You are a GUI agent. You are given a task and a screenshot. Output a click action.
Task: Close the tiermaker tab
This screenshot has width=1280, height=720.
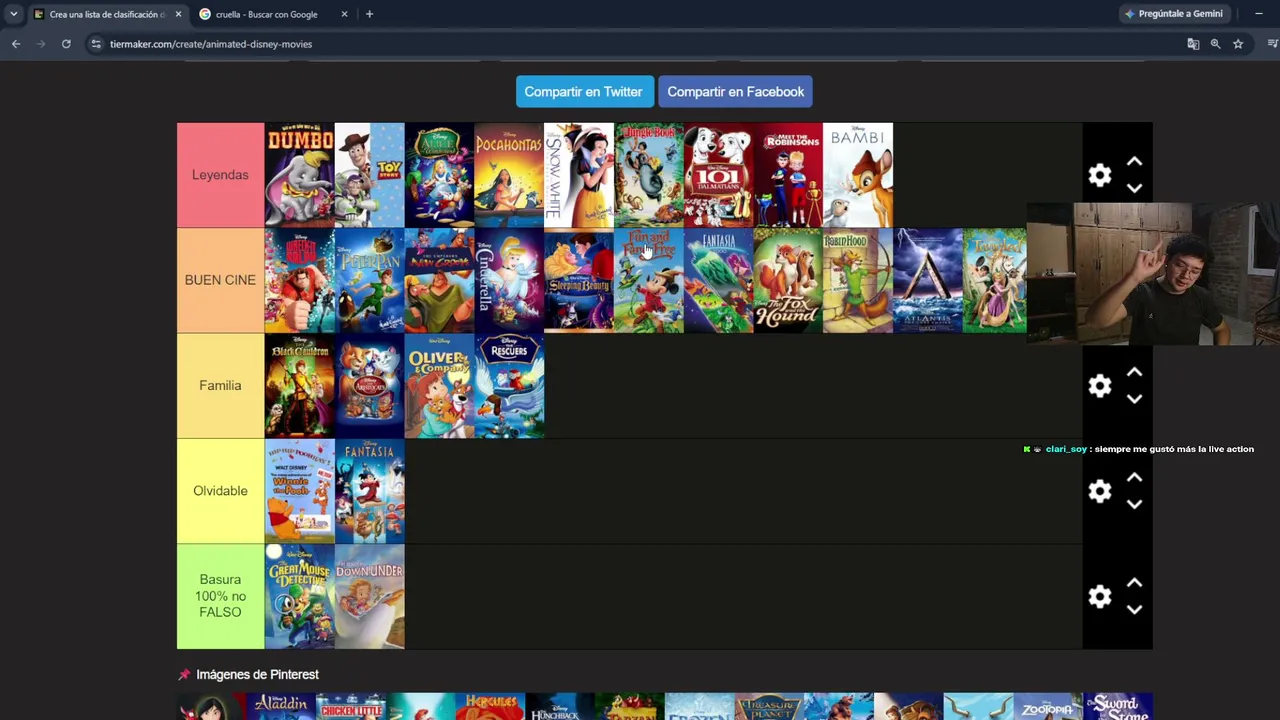[x=178, y=14]
